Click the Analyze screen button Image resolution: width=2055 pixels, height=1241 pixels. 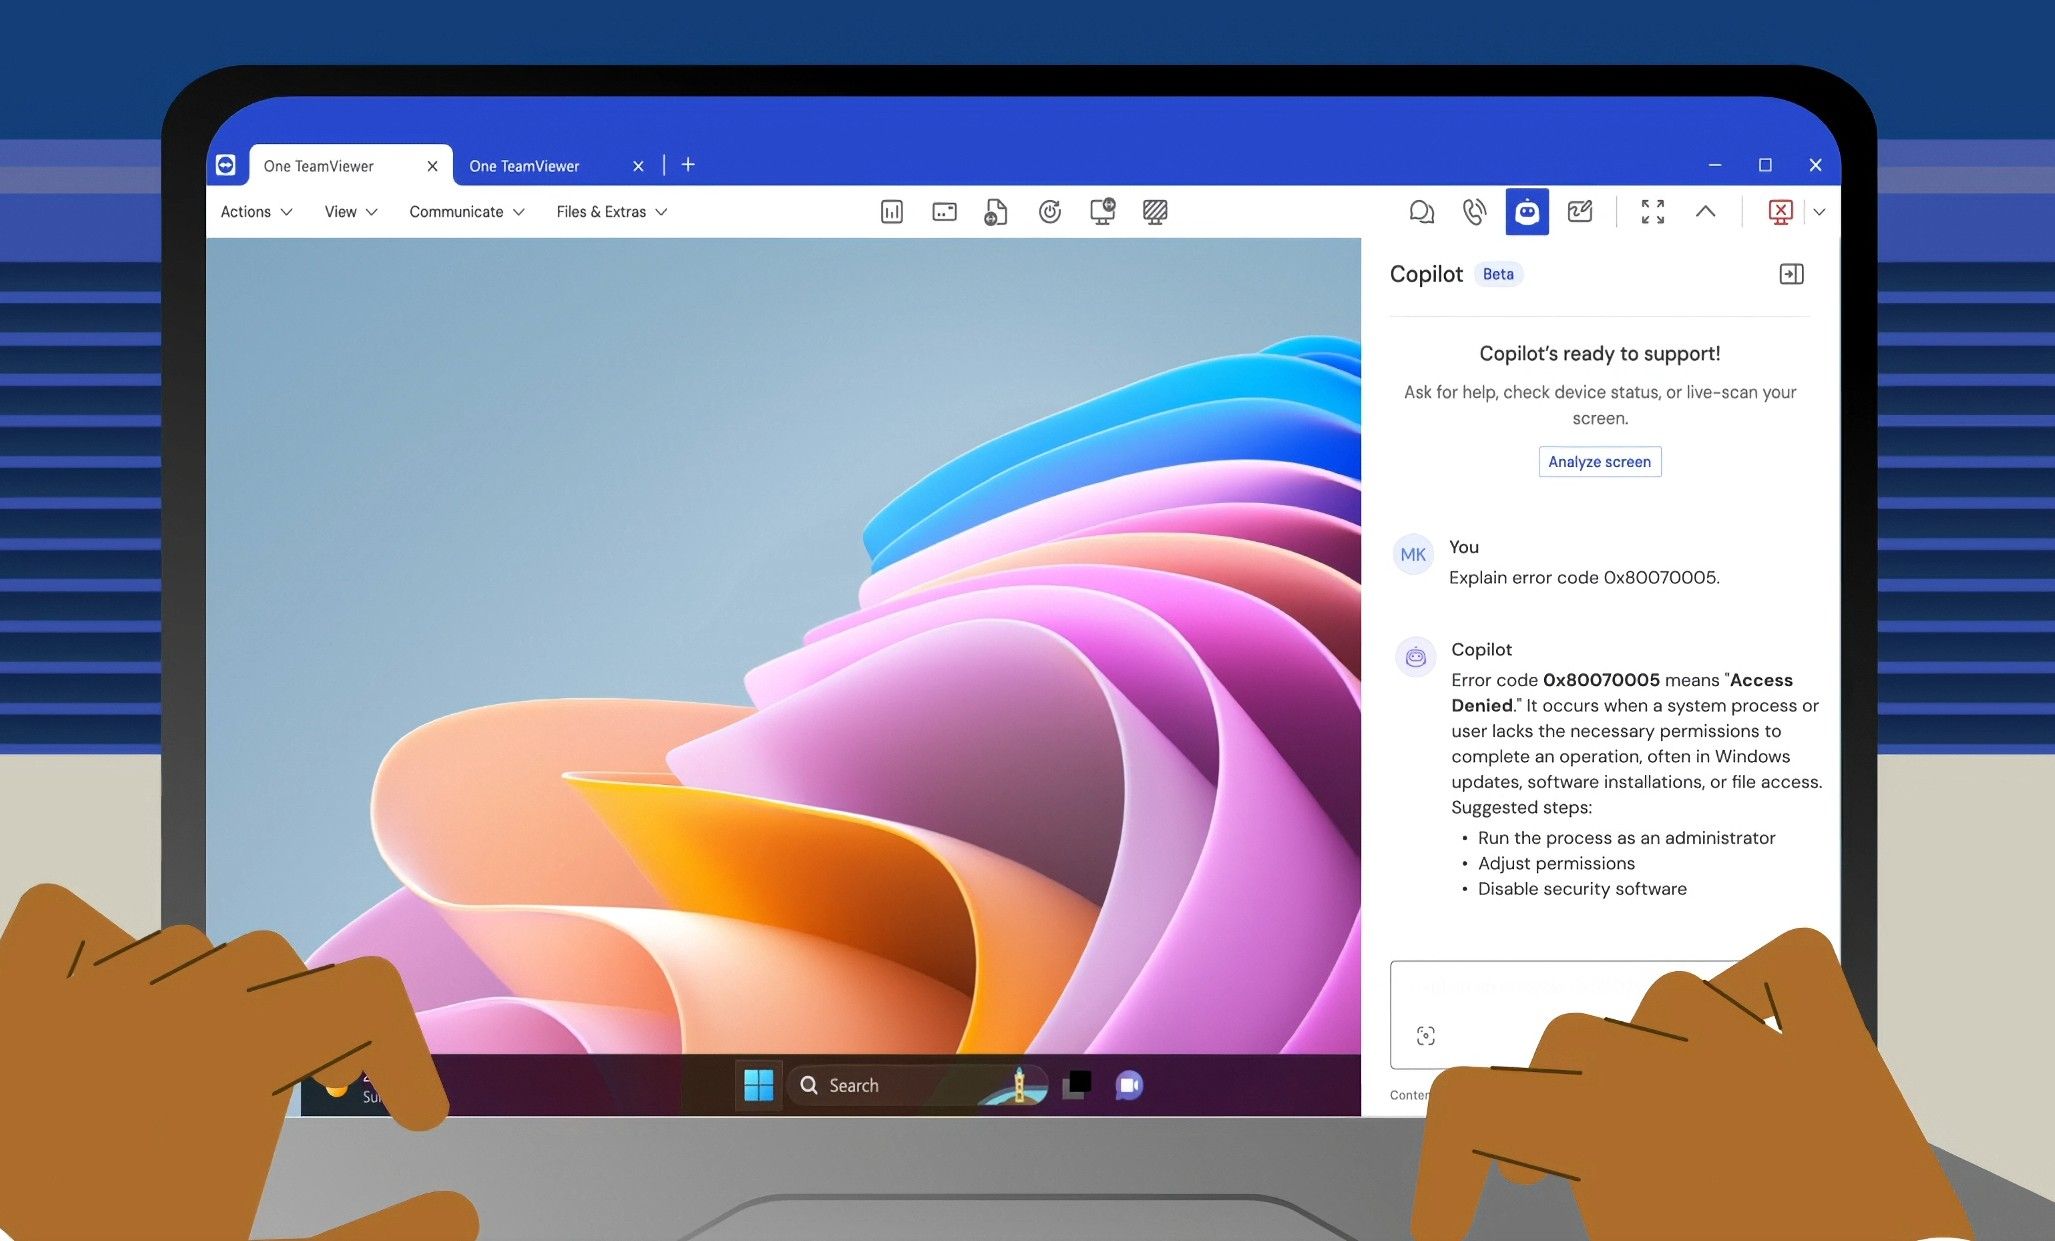(x=1599, y=462)
